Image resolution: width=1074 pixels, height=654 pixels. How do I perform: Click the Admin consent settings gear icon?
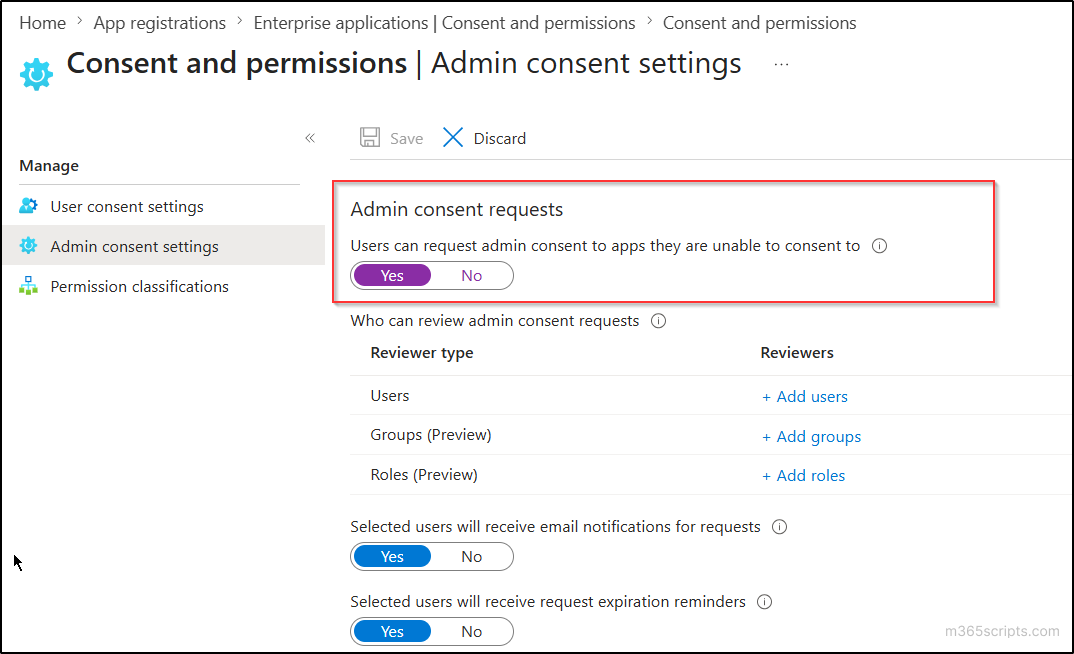(28, 245)
